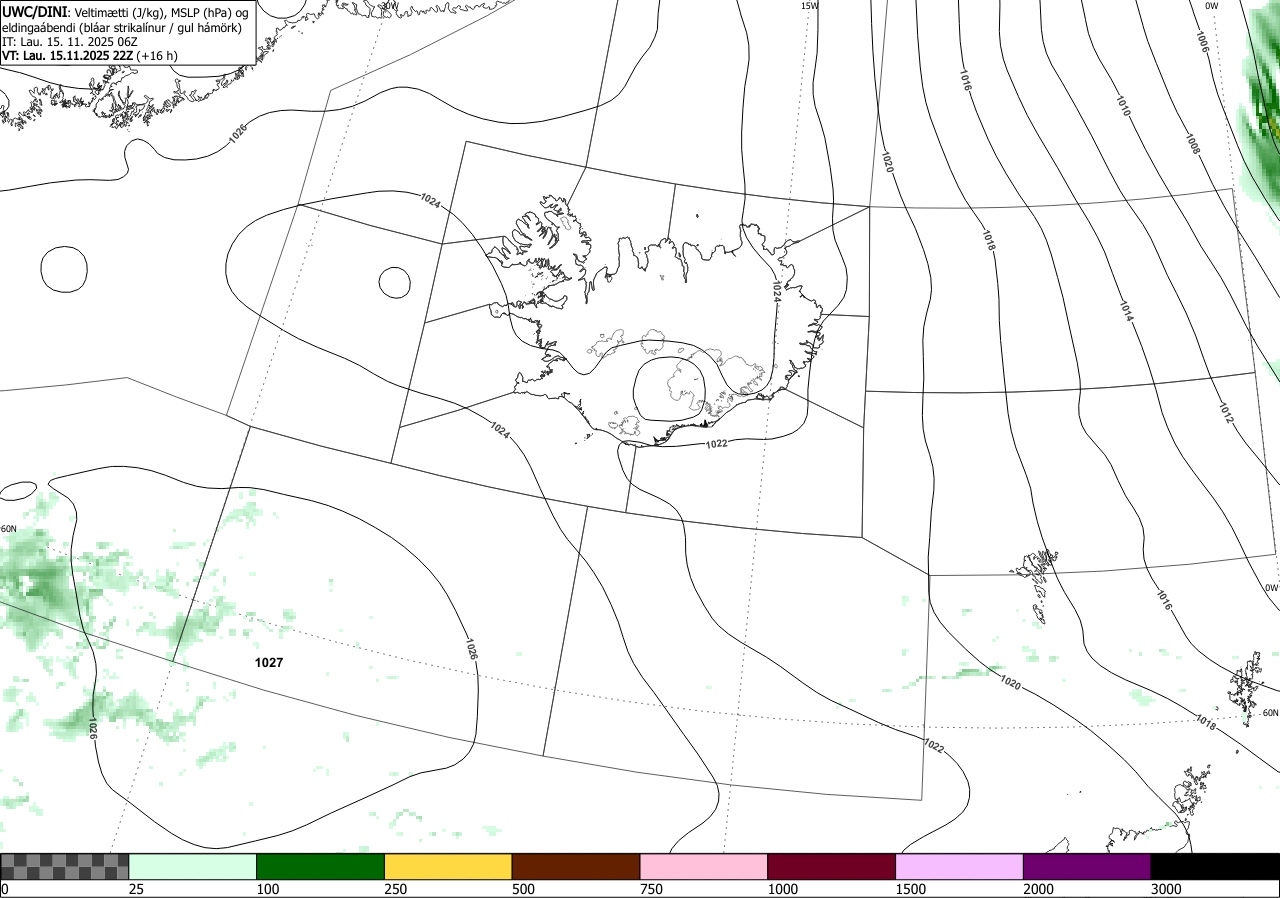Click the maroon 1000–1500 legend swatch
The width and height of the screenshot is (1280, 898).
[x=832, y=866]
